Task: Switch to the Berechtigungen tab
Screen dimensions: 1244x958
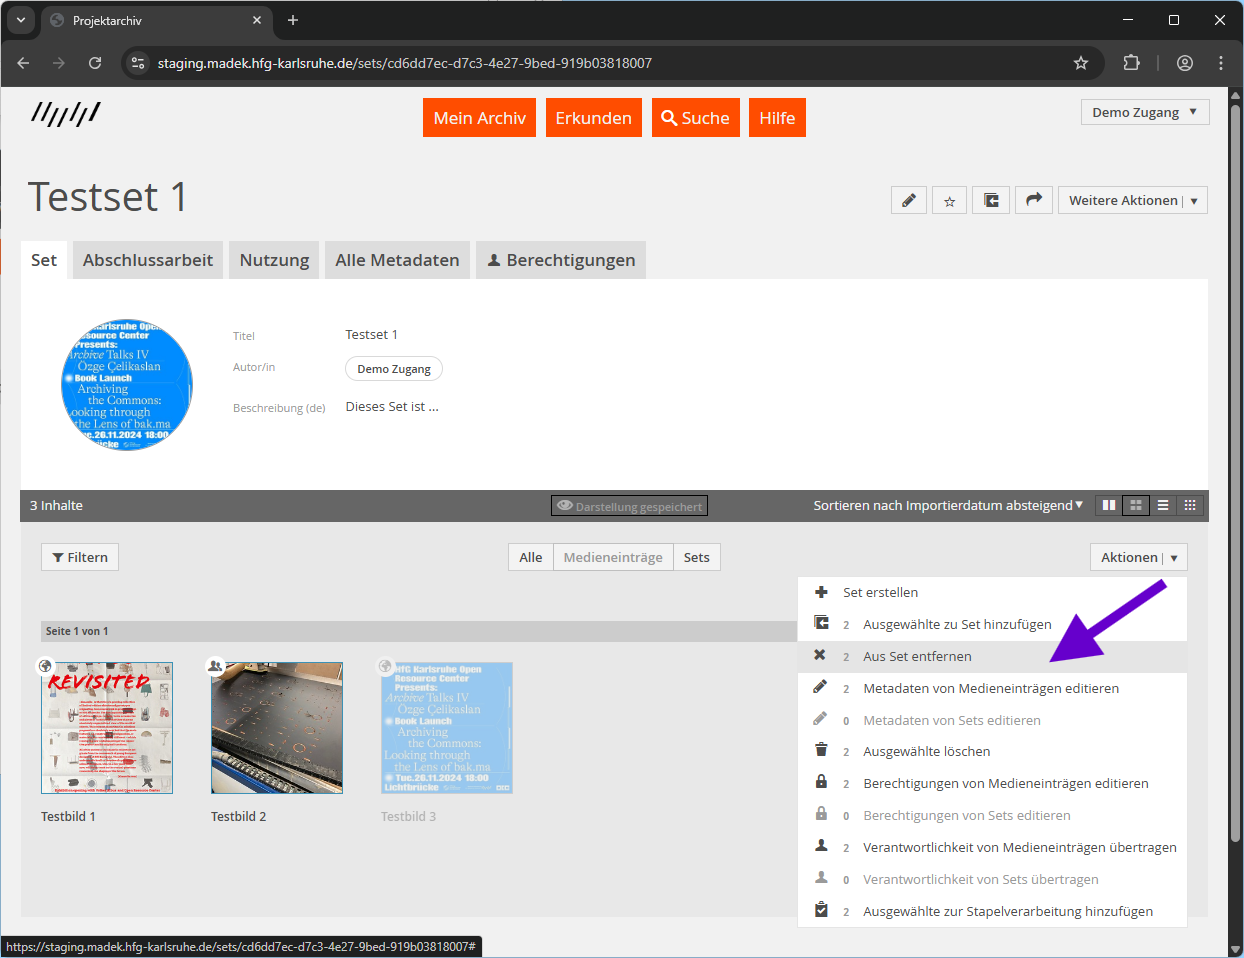Action: [x=560, y=260]
